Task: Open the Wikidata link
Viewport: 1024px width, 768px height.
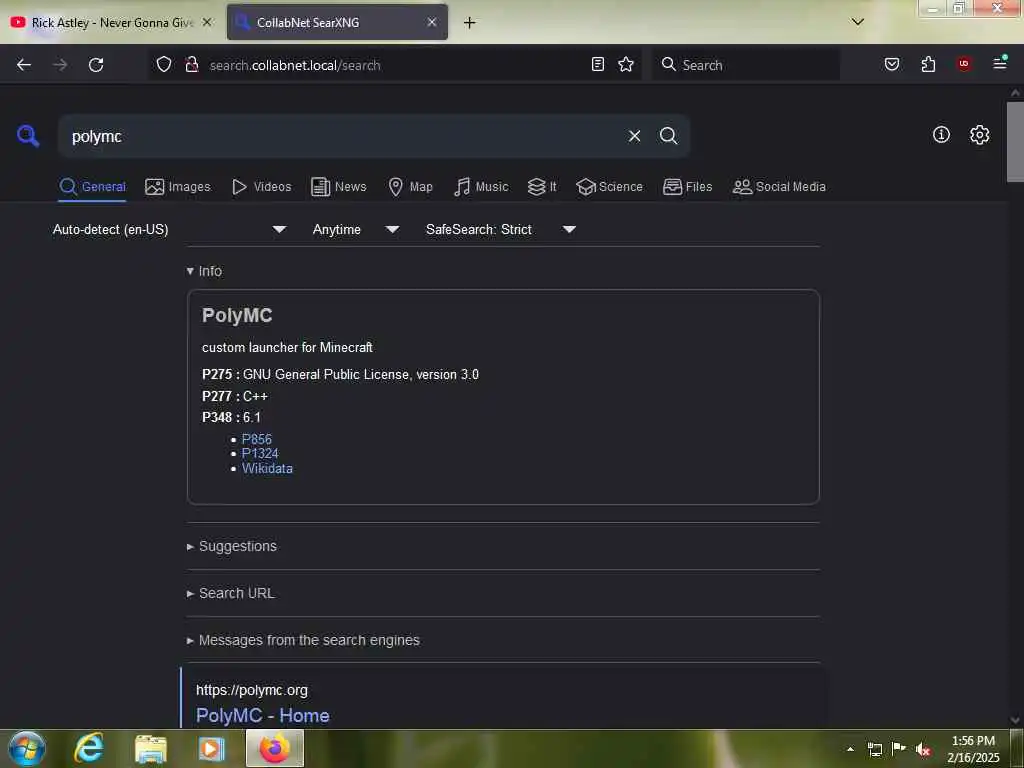Action: (267, 469)
